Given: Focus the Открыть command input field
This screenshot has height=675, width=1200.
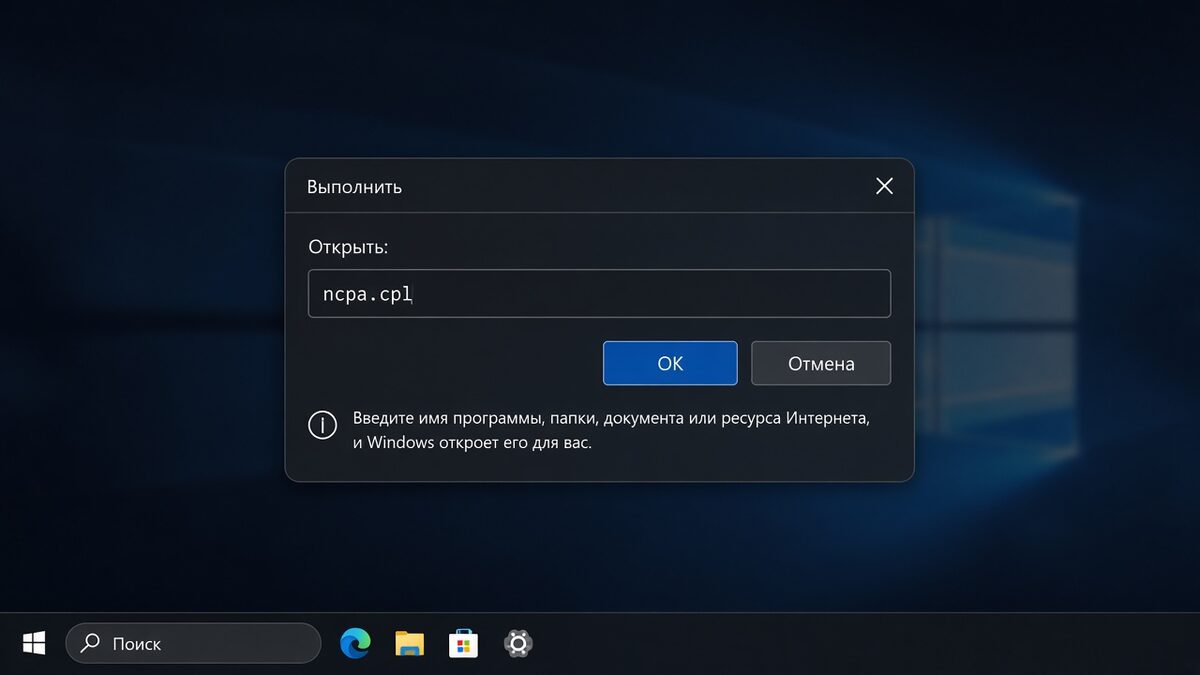Looking at the screenshot, I should tap(599, 294).
